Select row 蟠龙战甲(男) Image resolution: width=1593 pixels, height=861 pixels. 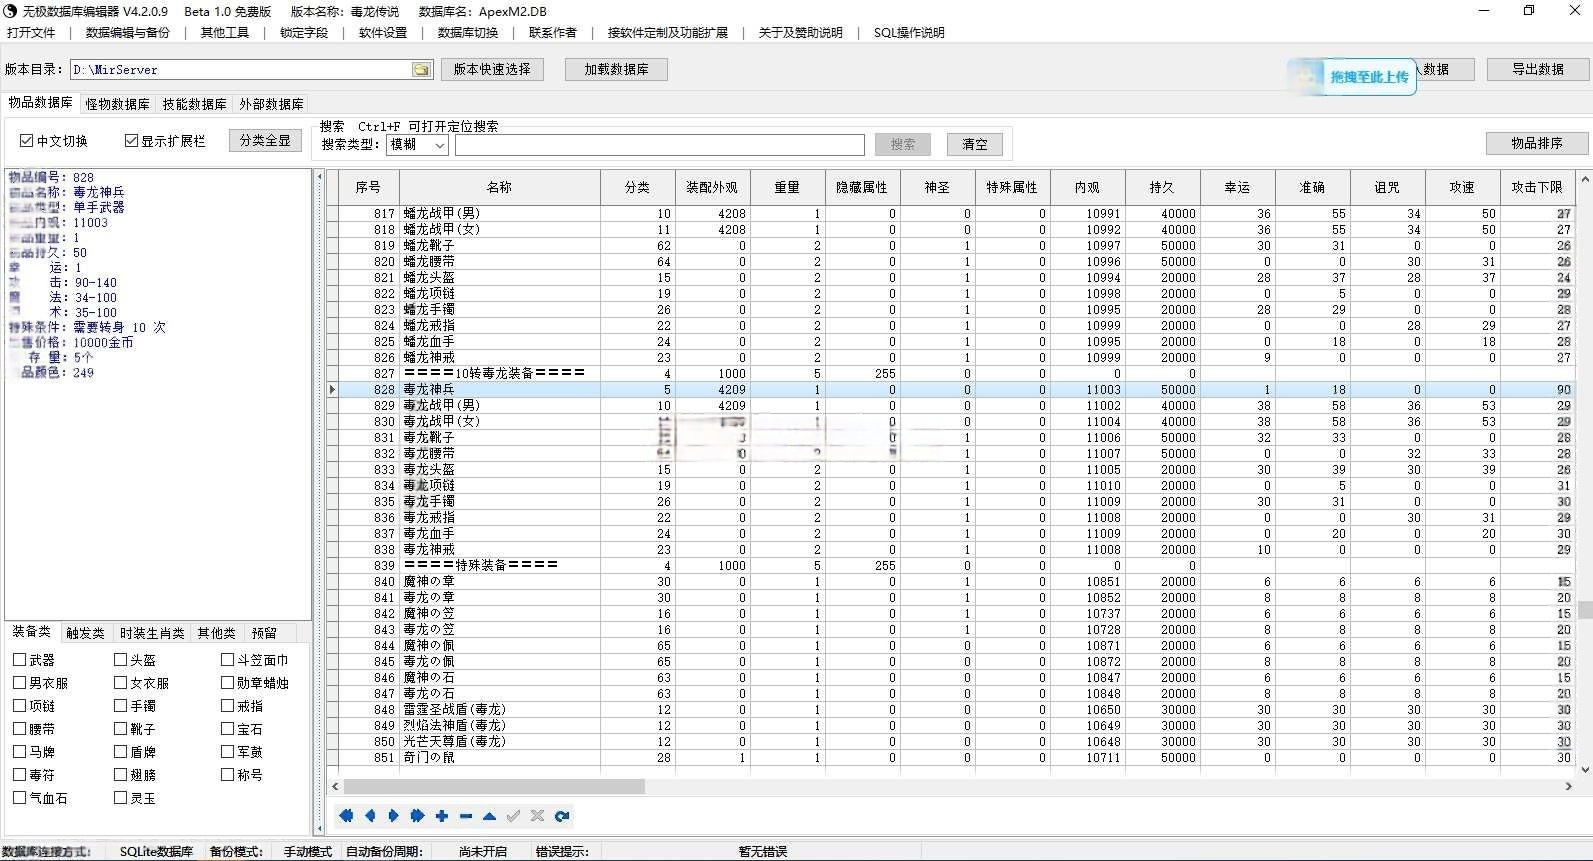953,213
